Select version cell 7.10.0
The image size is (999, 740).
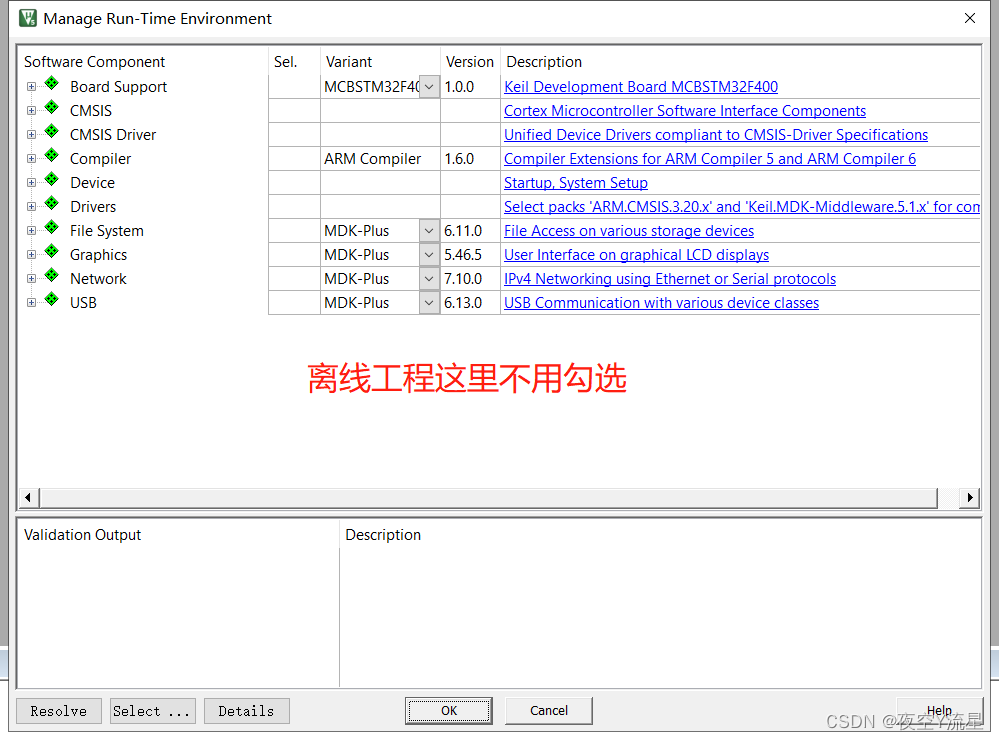[470, 279]
